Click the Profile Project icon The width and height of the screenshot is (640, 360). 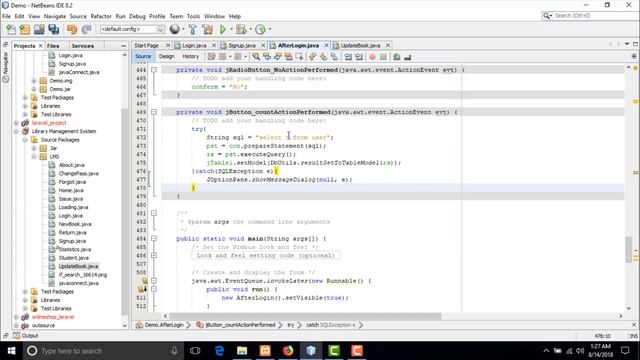click(260, 29)
